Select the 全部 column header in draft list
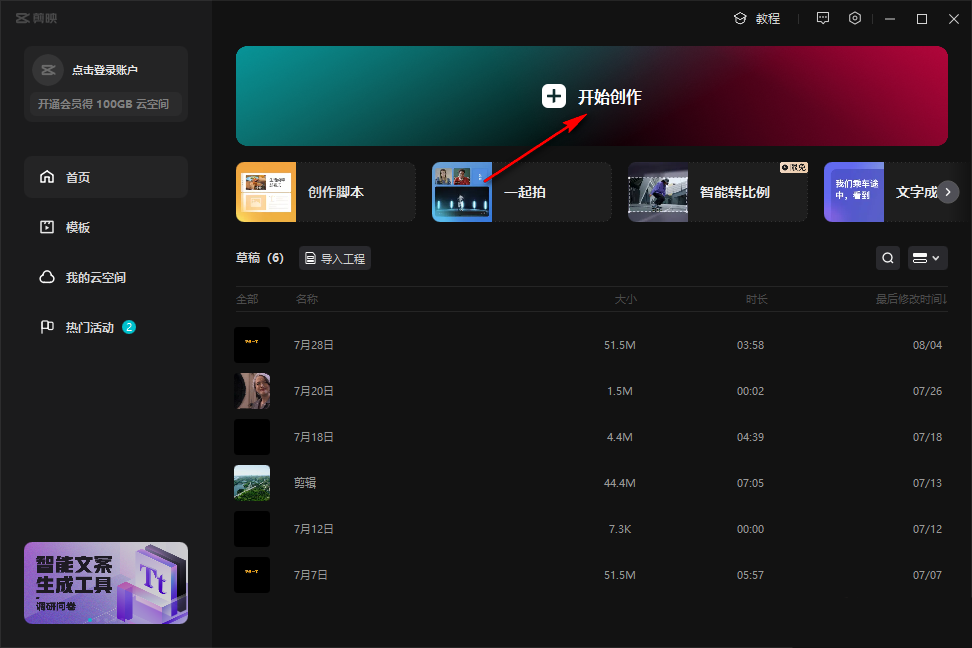Screen dimensions: 972x648 point(247,299)
